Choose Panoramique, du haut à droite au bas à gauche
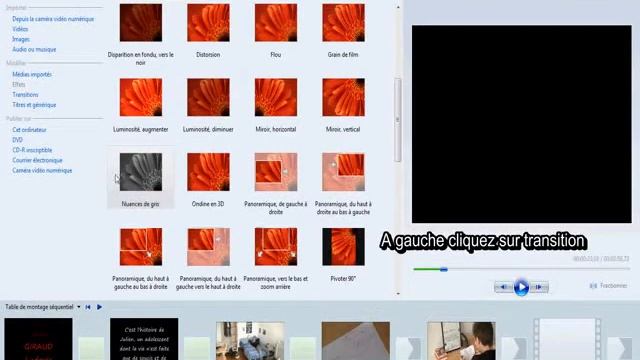Screen dimensions: 640x360 [x=343, y=172]
